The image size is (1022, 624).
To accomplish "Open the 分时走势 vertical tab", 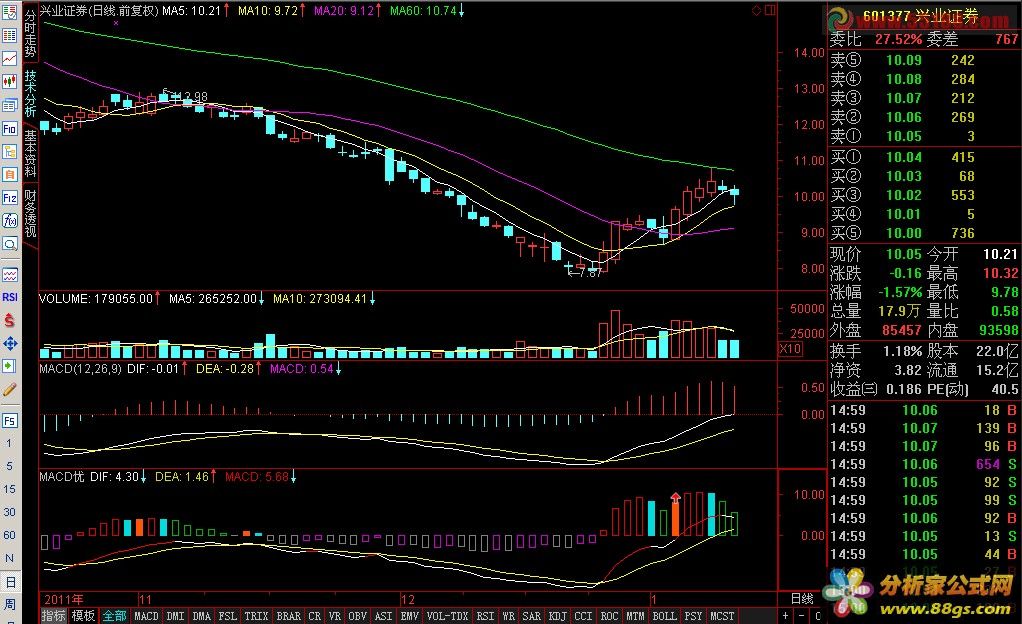I will [31, 34].
